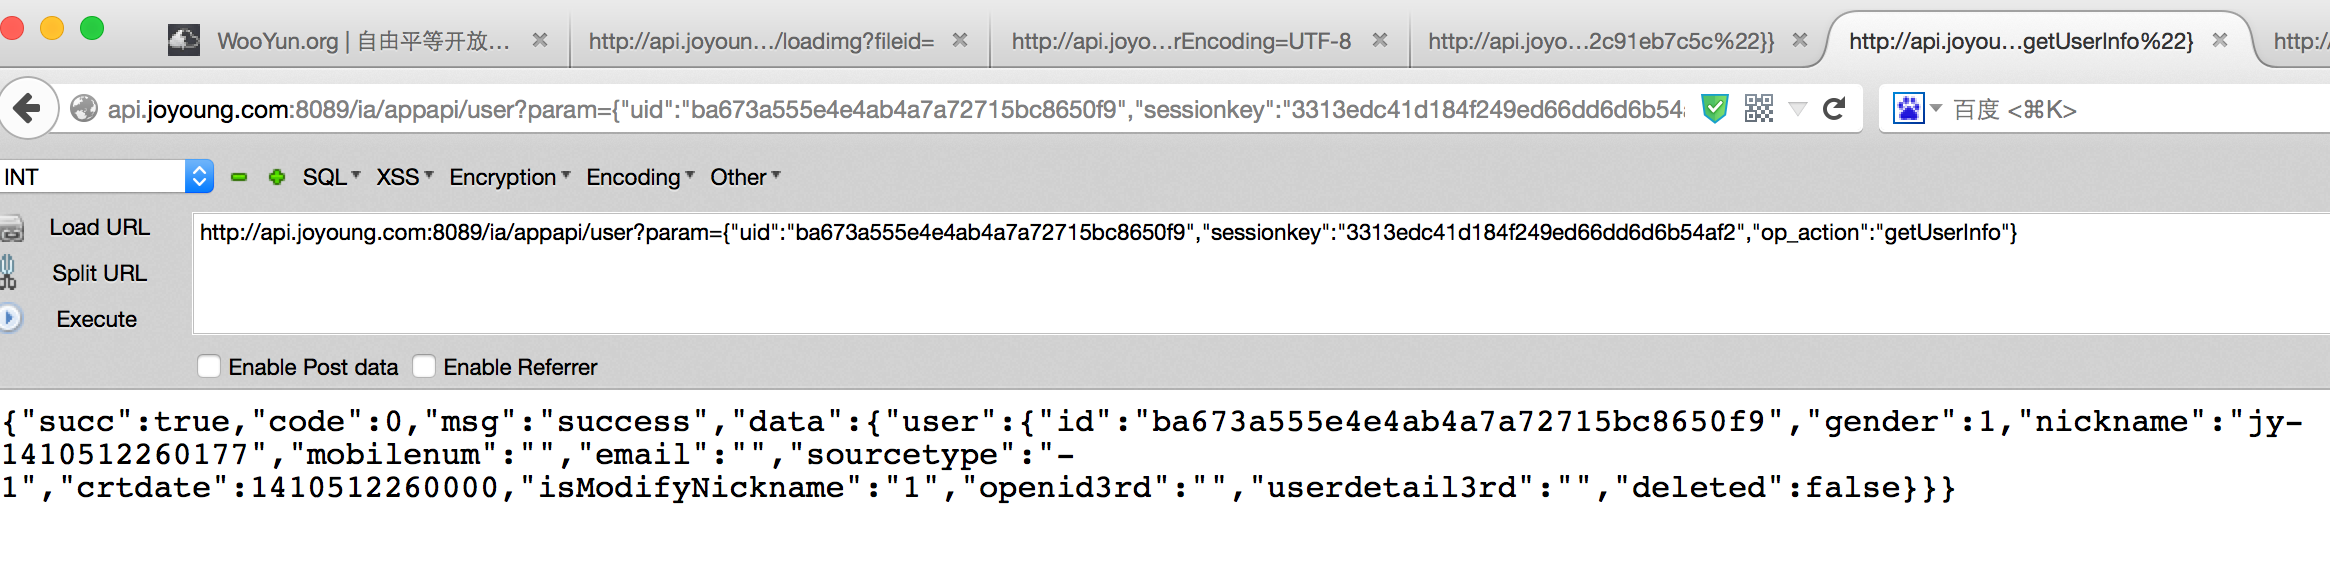Expand the SQL dropdown menu
2330x584 pixels.
point(331,177)
